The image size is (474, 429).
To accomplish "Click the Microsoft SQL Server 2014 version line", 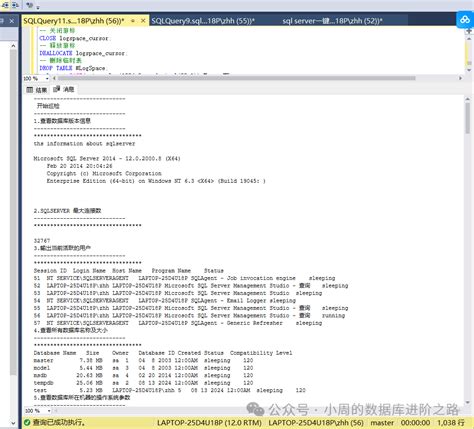I will 107,159.
